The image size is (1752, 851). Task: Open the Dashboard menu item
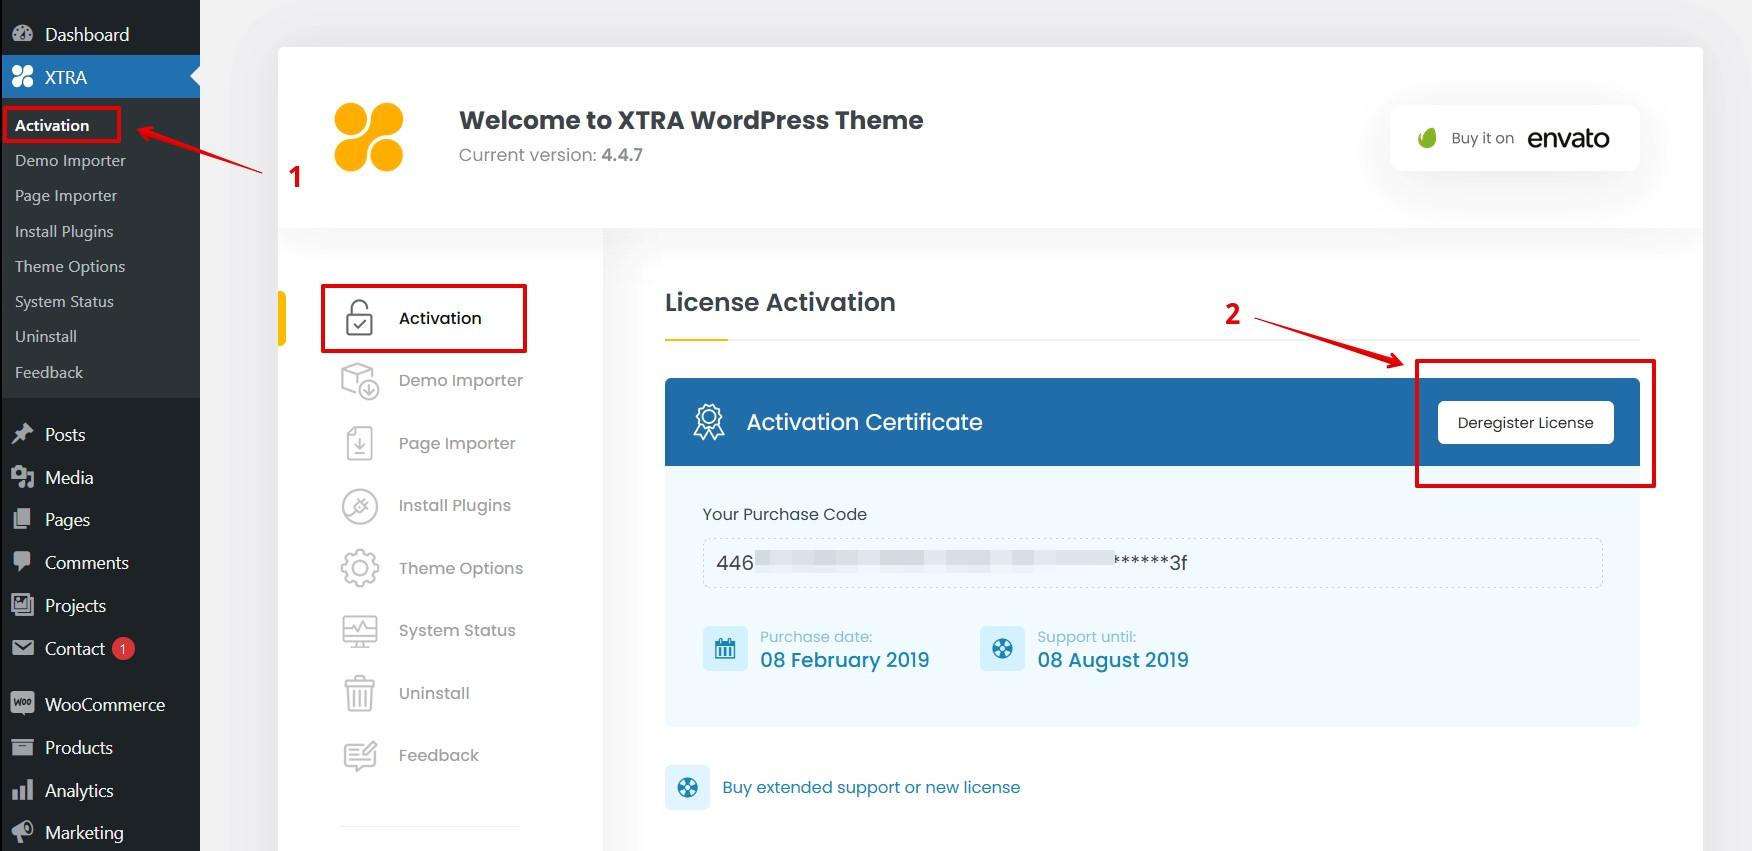coord(86,34)
